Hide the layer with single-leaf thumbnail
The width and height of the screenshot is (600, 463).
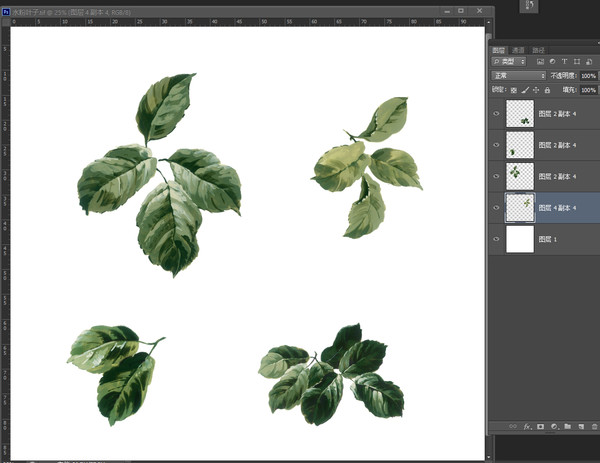click(496, 145)
